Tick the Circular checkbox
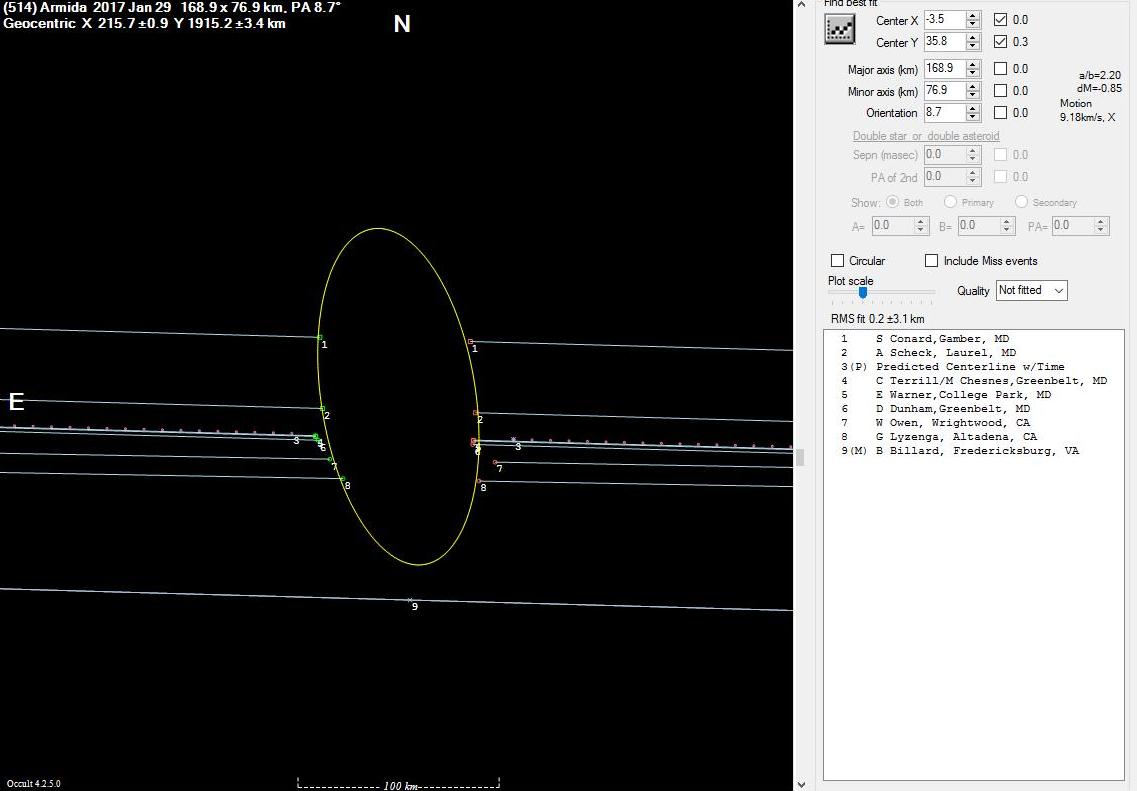This screenshot has height=791, width=1137. pos(838,261)
